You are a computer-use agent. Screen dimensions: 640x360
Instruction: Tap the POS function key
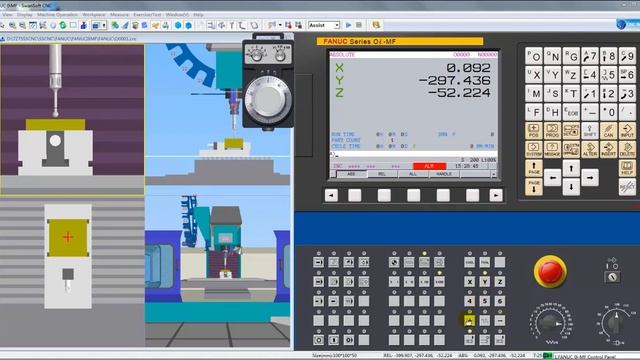click(x=534, y=131)
